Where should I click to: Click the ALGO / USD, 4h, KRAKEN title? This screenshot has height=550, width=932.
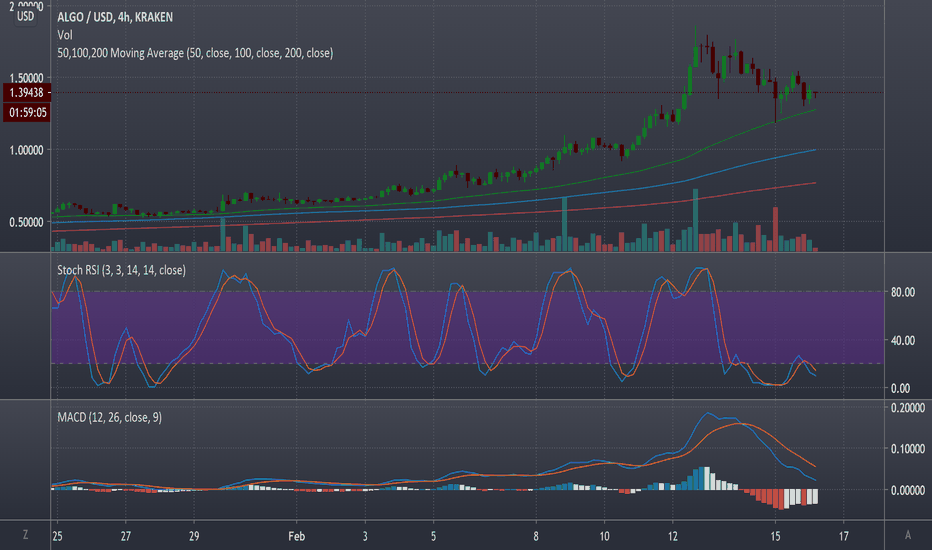coord(115,17)
